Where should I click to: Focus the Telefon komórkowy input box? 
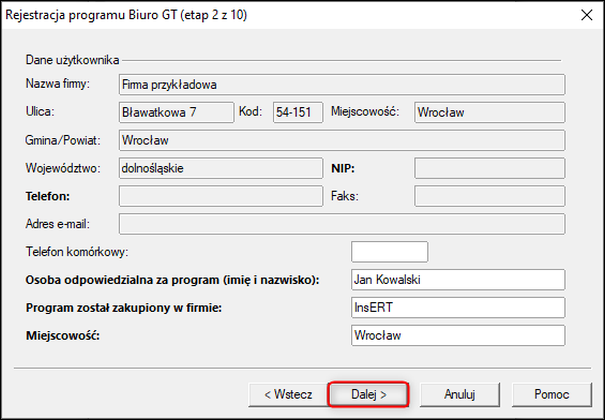(x=389, y=252)
